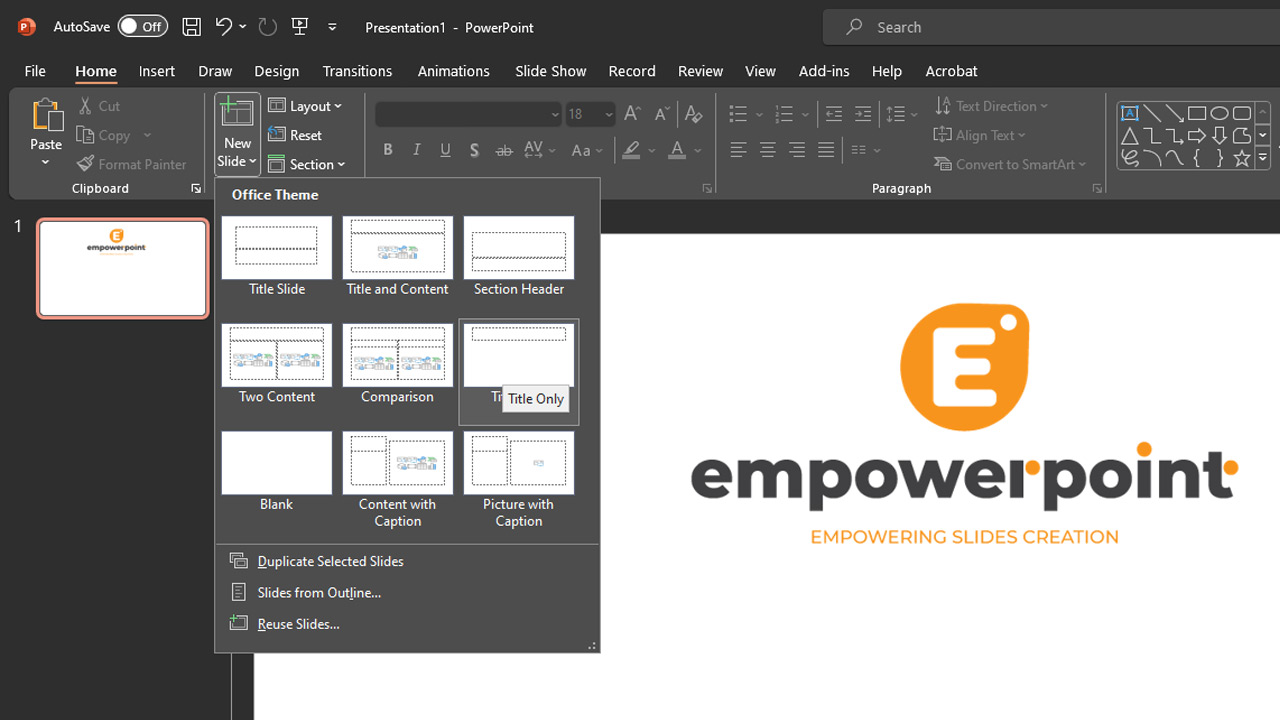Screen dimensions: 1280x720
Task: Toggle bold formatting
Action: (388, 150)
